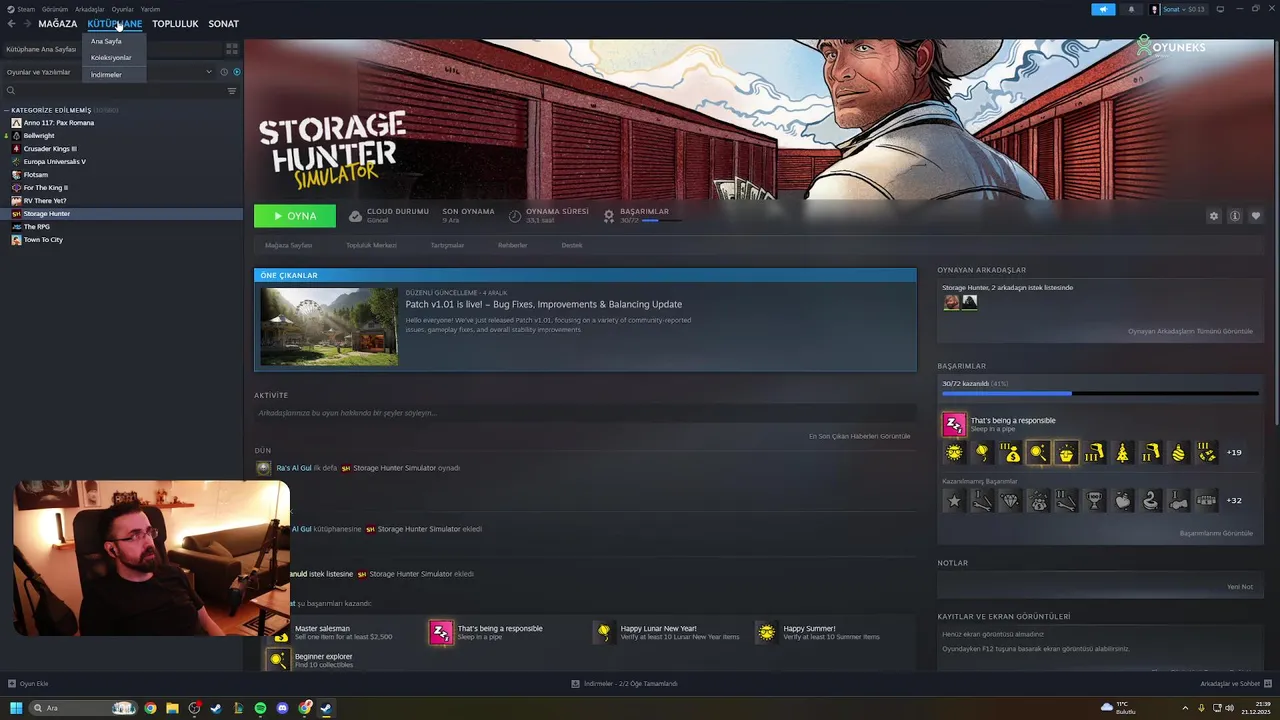Open the notifications bell

pyautogui.click(x=1132, y=9)
